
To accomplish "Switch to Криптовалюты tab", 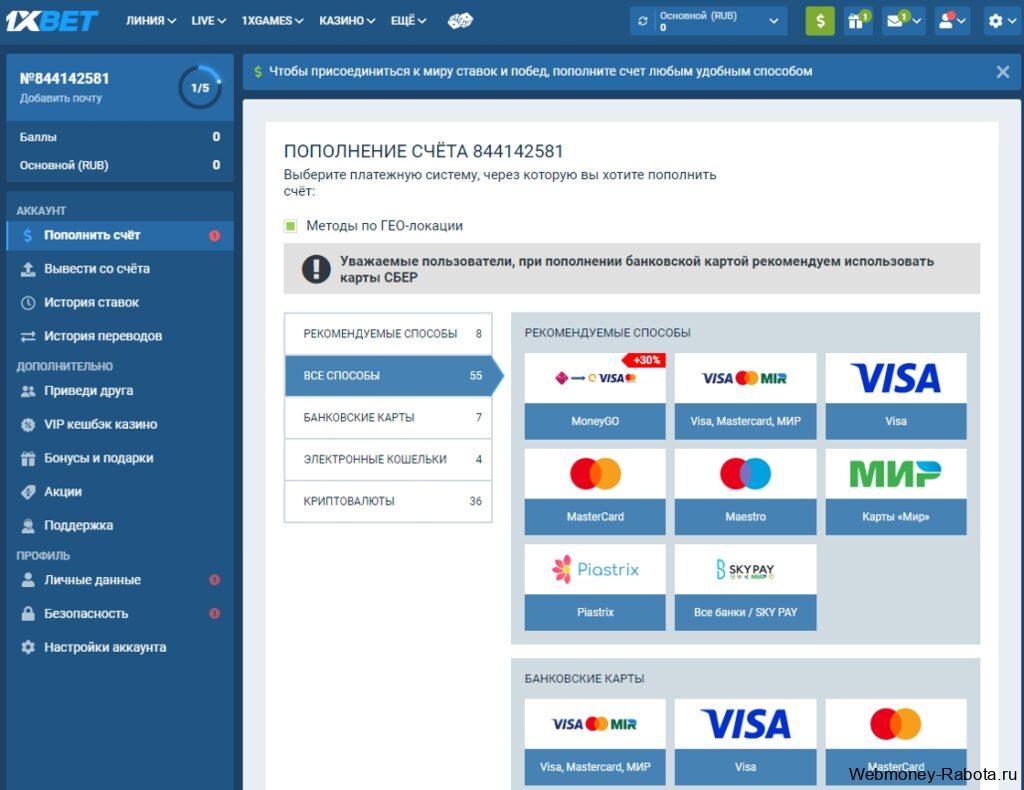I will pyautogui.click(x=388, y=501).
